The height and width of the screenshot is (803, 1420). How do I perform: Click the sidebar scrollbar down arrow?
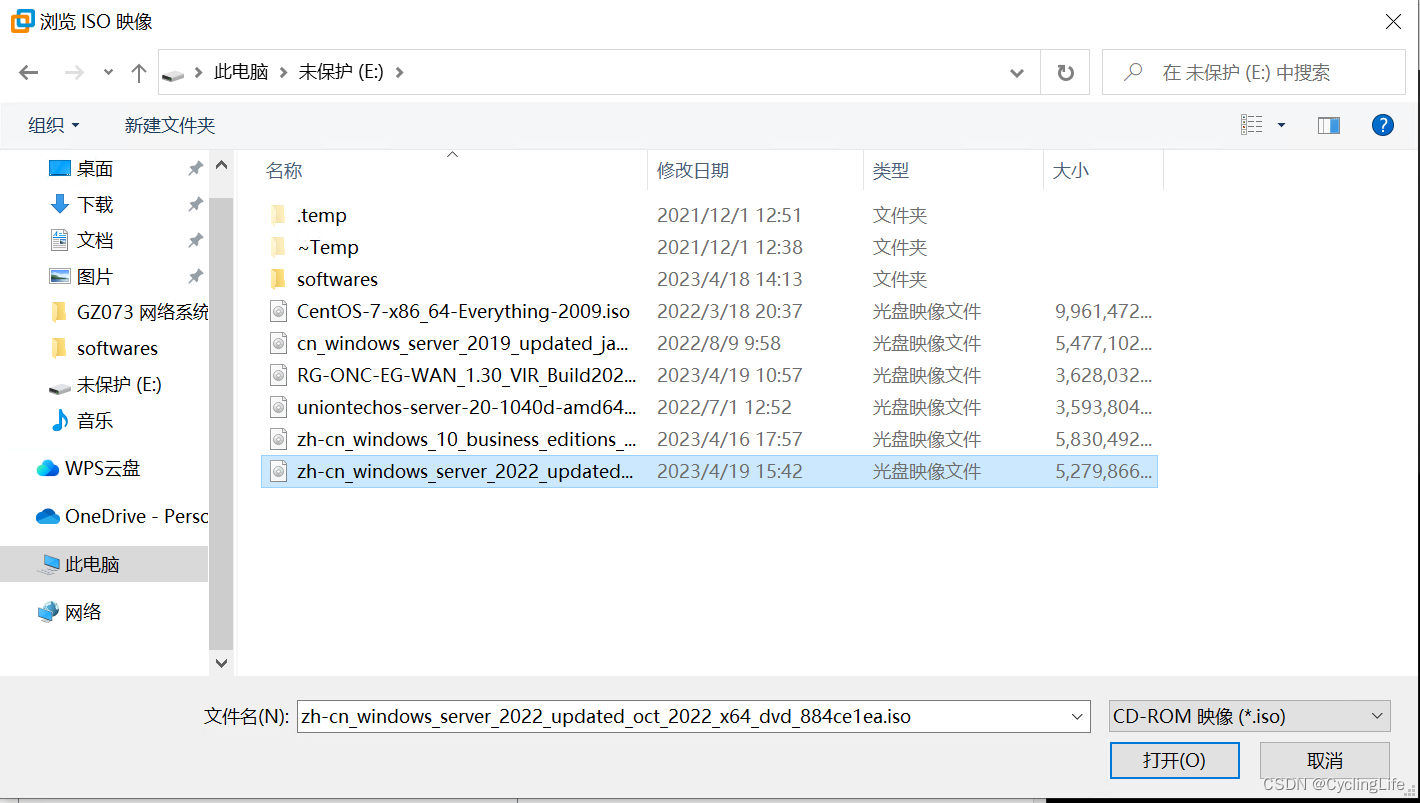pos(221,662)
